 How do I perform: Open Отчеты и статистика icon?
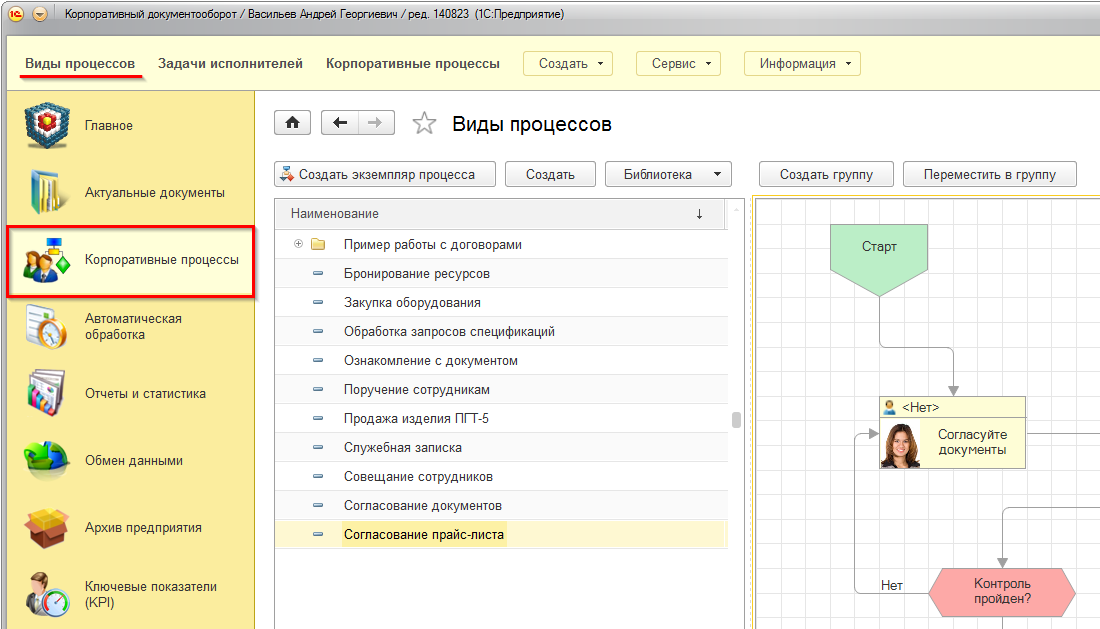tap(46, 394)
